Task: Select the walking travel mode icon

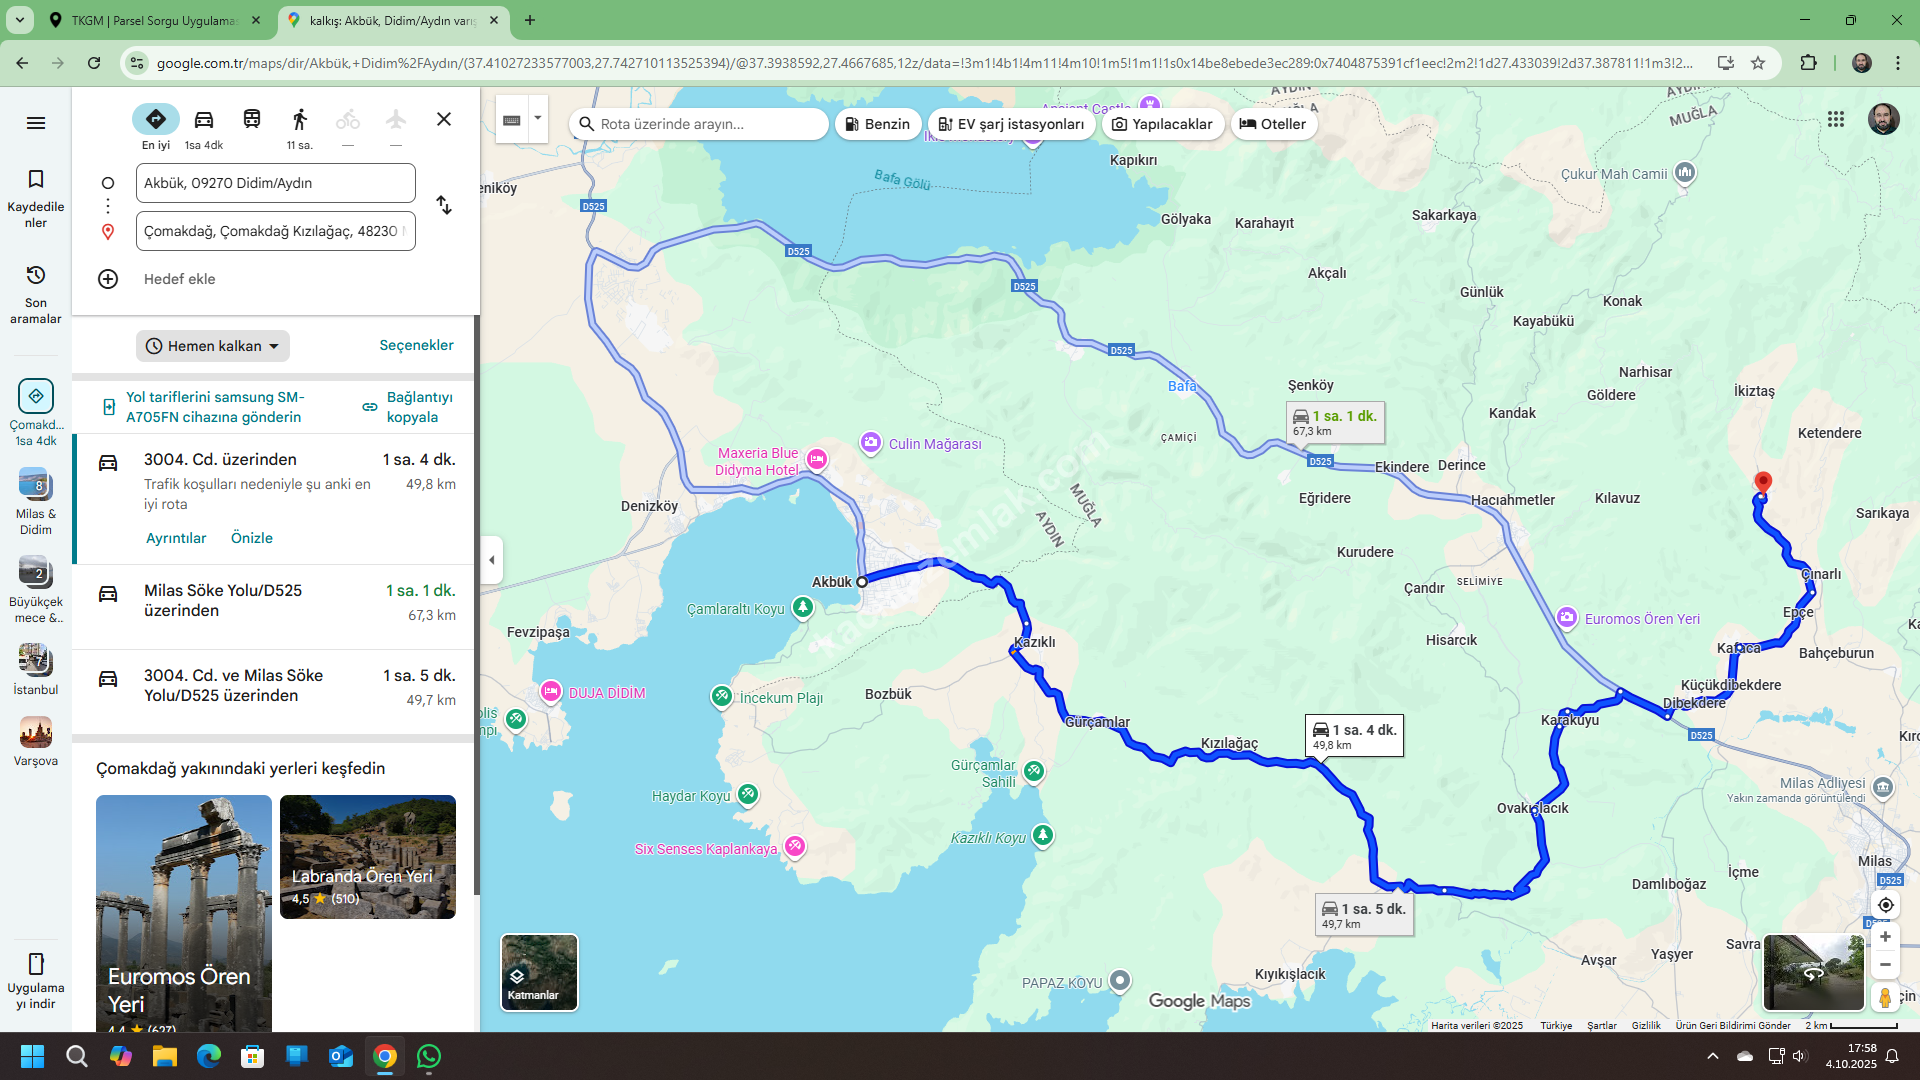Action: coord(299,120)
